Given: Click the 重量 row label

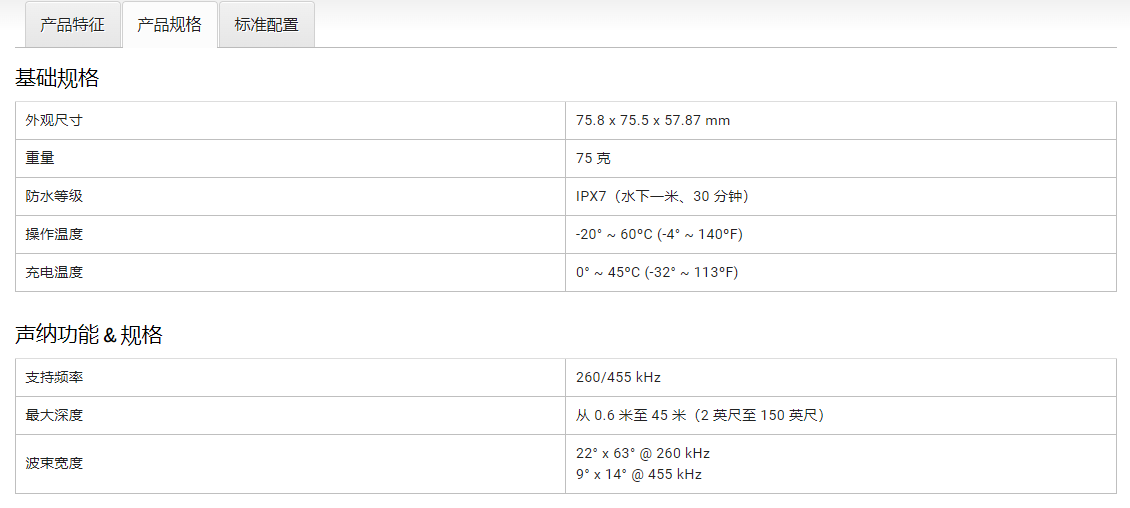Looking at the screenshot, I should [x=40, y=159].
